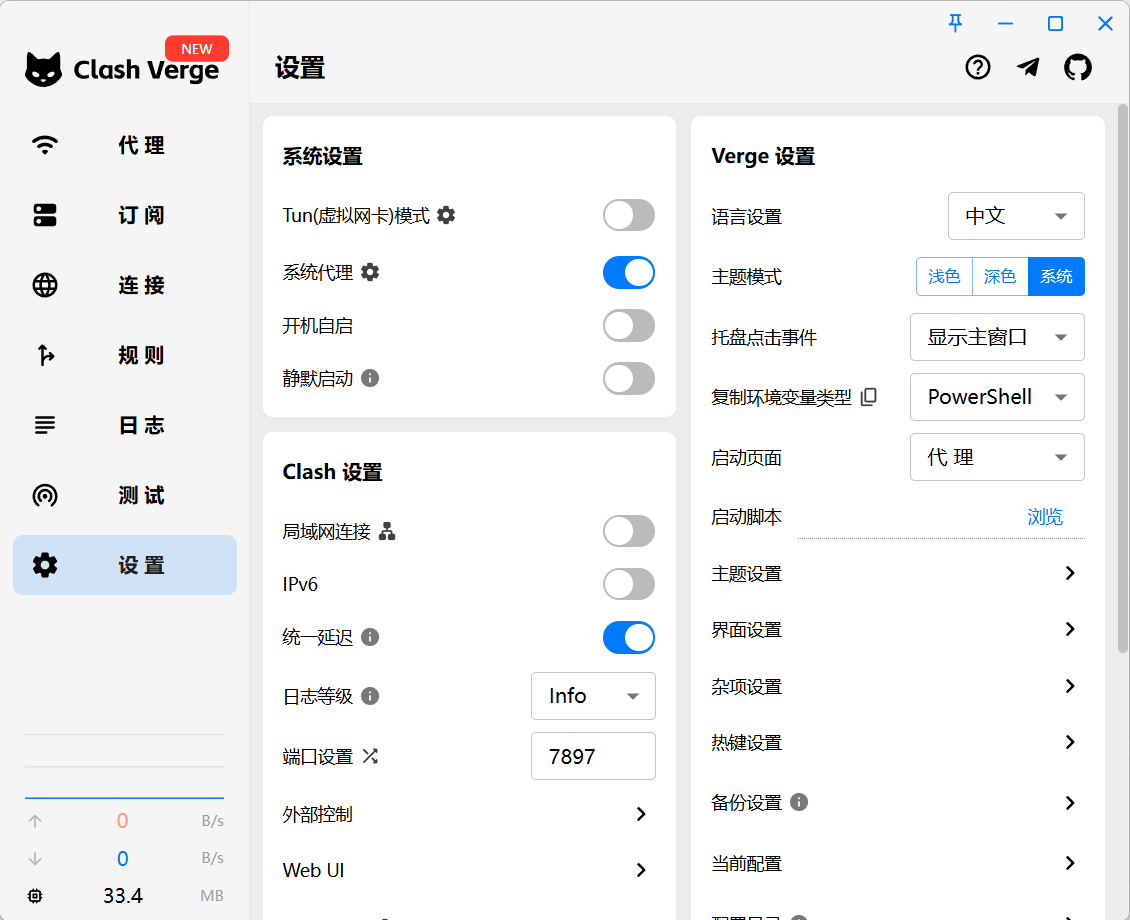The width and height of the screenshot is (1130, 920).
Task: Open the help manual icon
Action: click(x=978, y=68)
